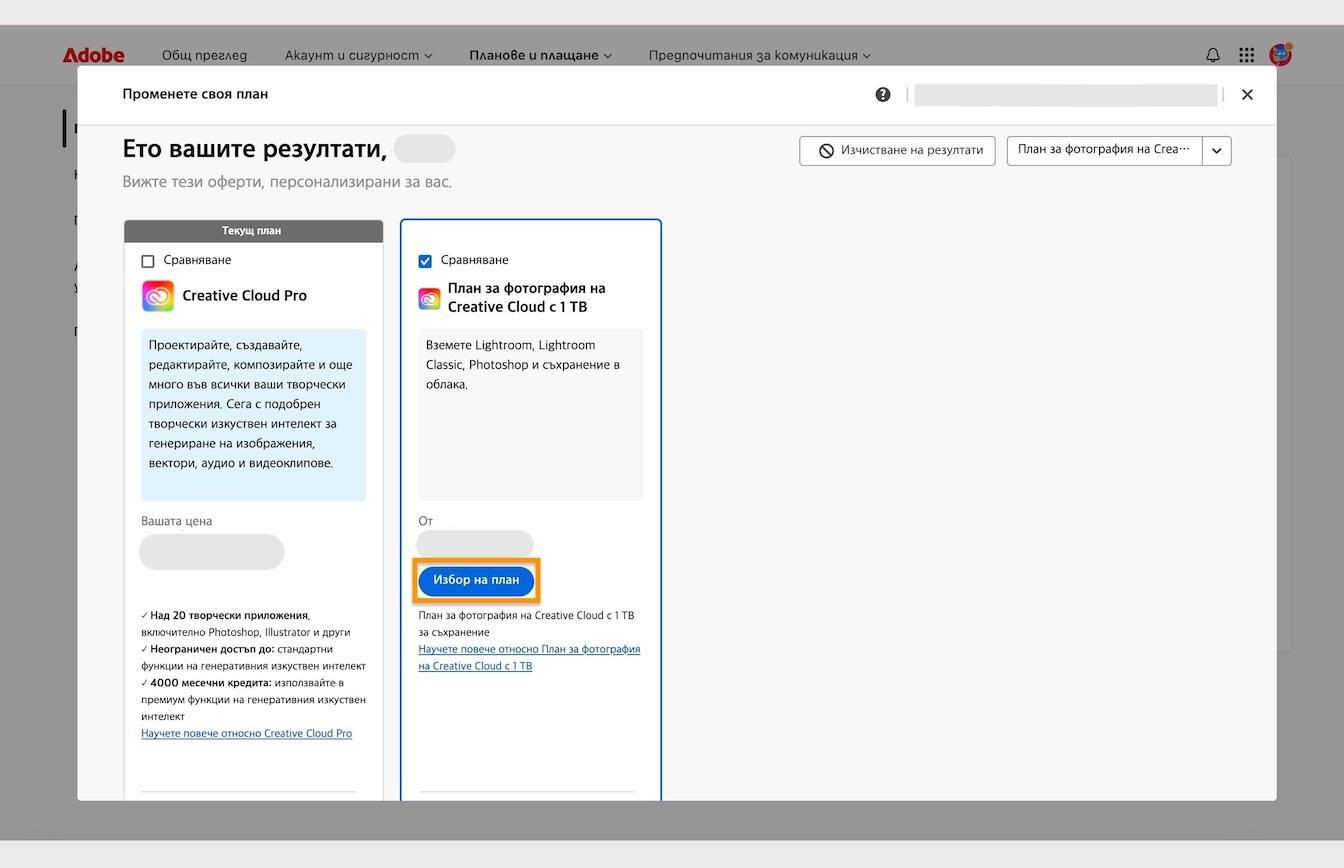Click the Photography plan description box
This screenshot has height=868, width=1344.
click(x=530, y=414)
